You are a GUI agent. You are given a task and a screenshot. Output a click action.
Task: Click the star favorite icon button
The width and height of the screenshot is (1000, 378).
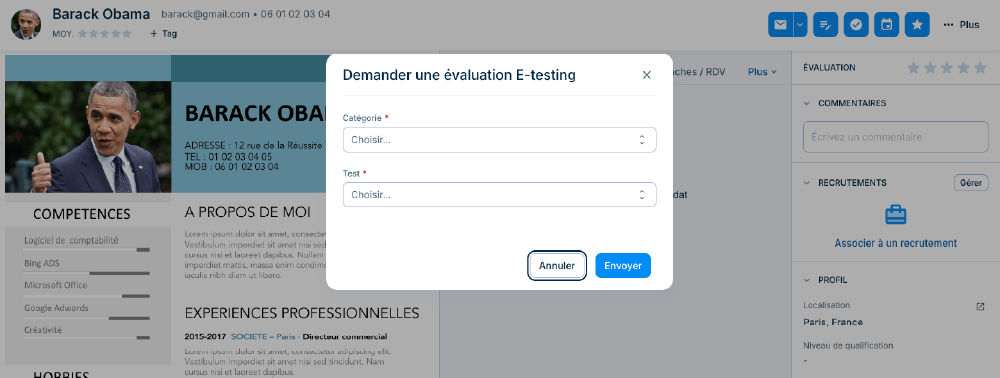[x=917, y=25]
